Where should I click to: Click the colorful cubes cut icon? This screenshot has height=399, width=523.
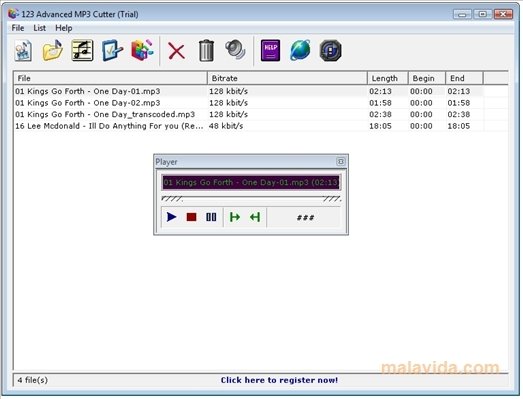(x=142, y=51)
